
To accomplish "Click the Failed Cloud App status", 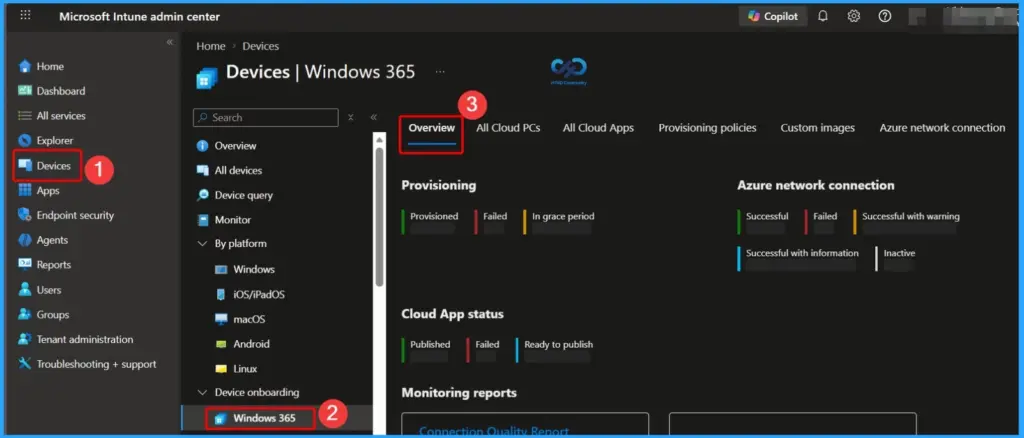I will (x=487, y=344).
